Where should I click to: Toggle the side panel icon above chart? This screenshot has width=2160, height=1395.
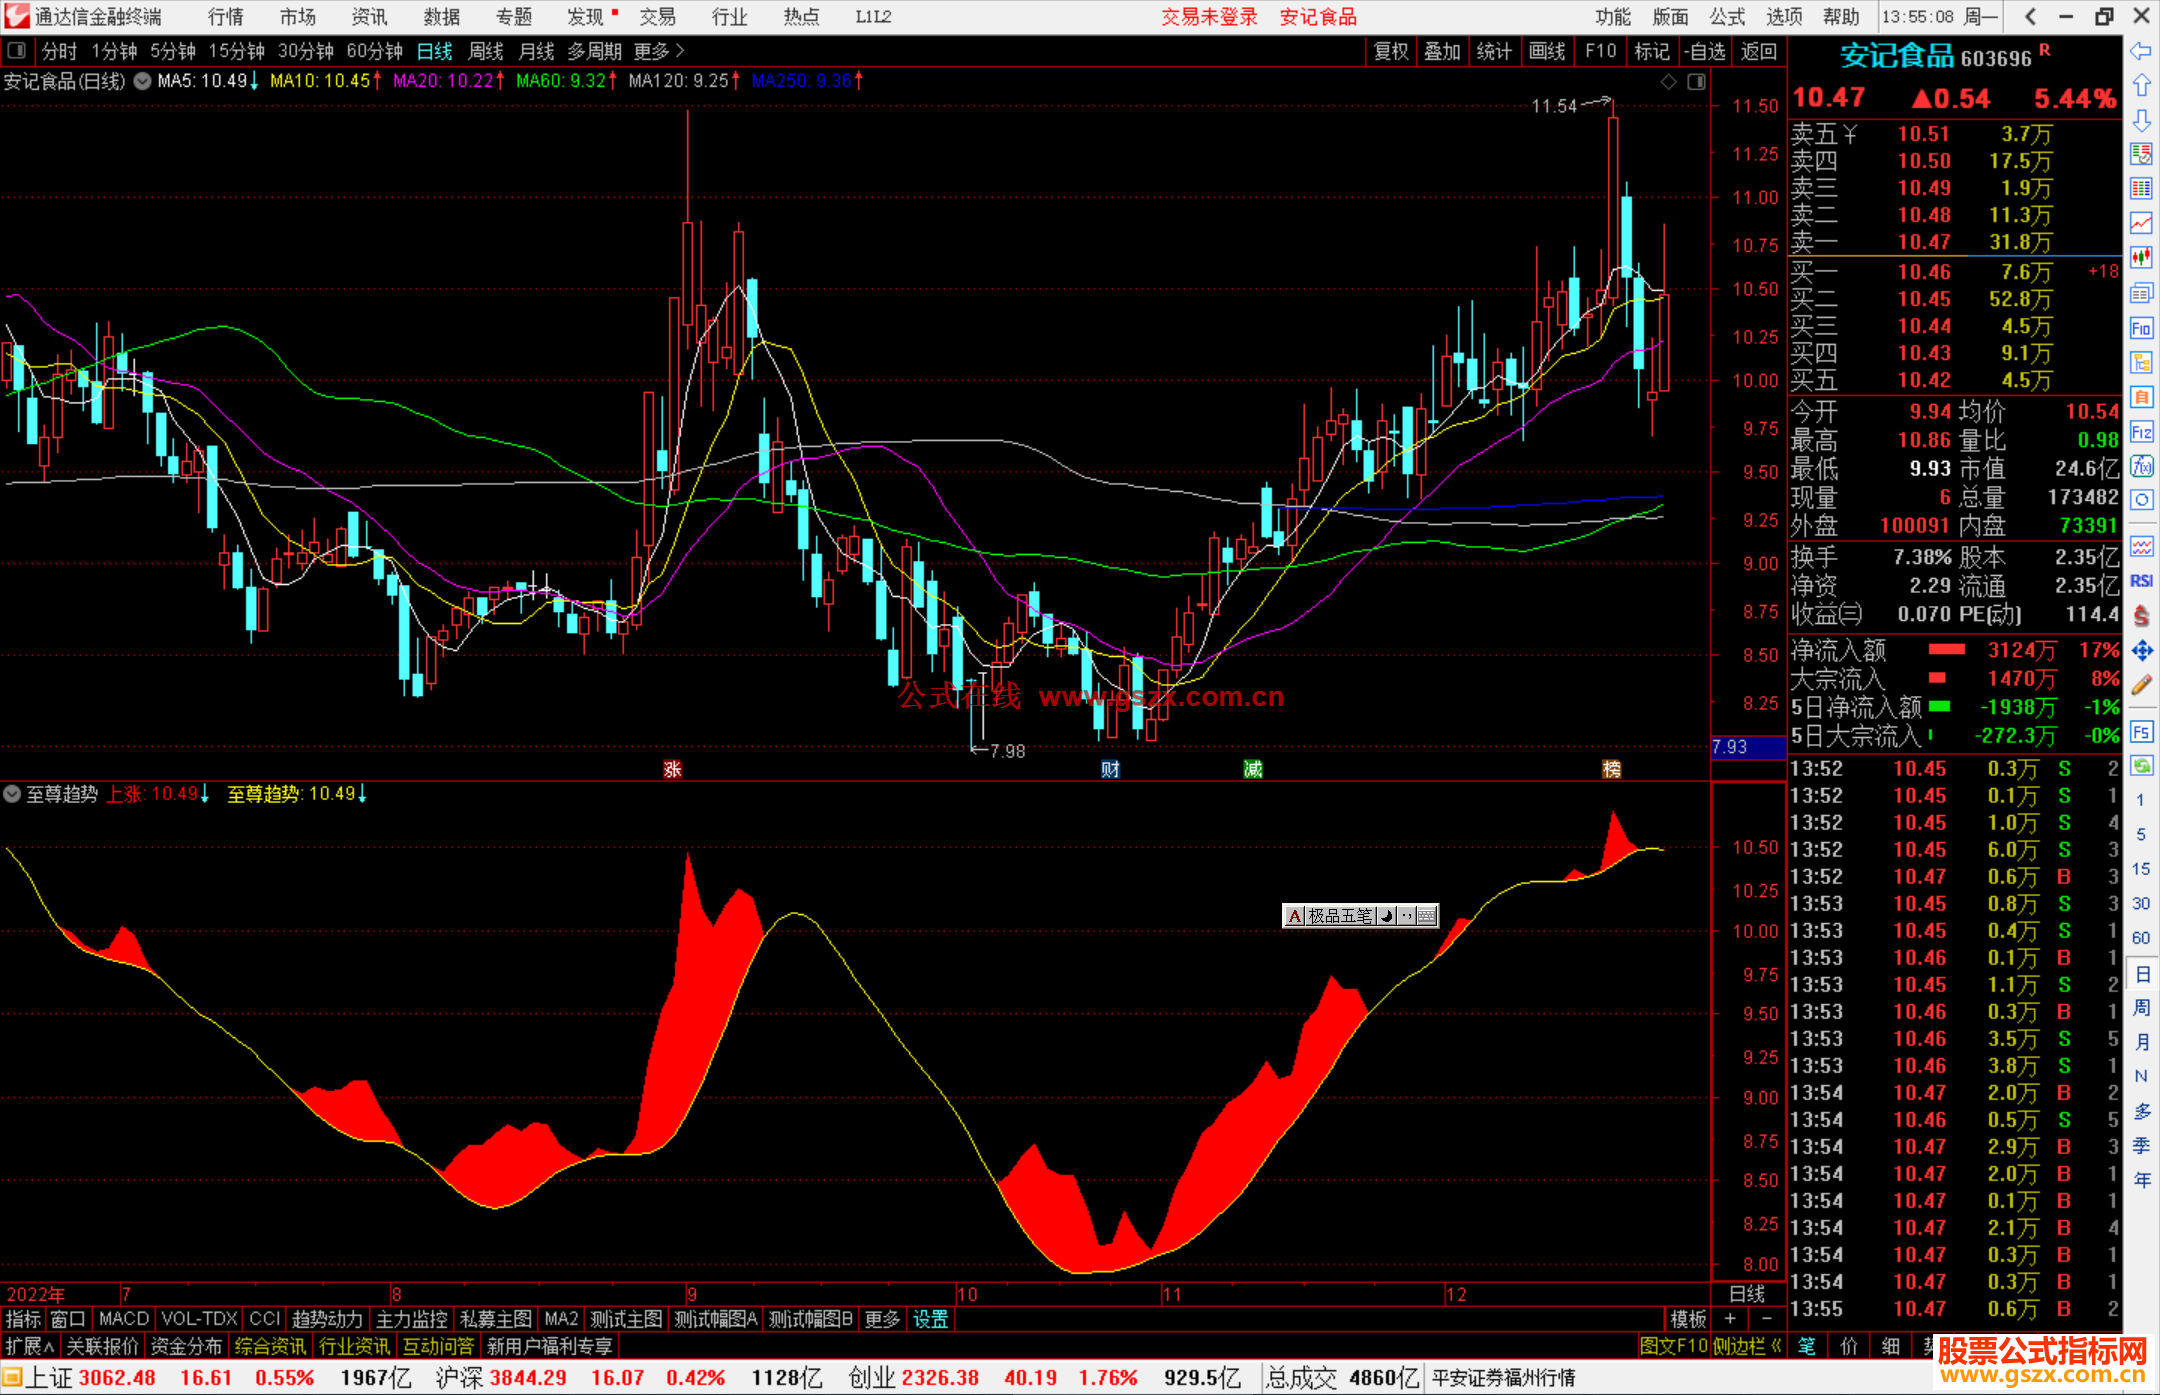click(x=1697, y=82)
